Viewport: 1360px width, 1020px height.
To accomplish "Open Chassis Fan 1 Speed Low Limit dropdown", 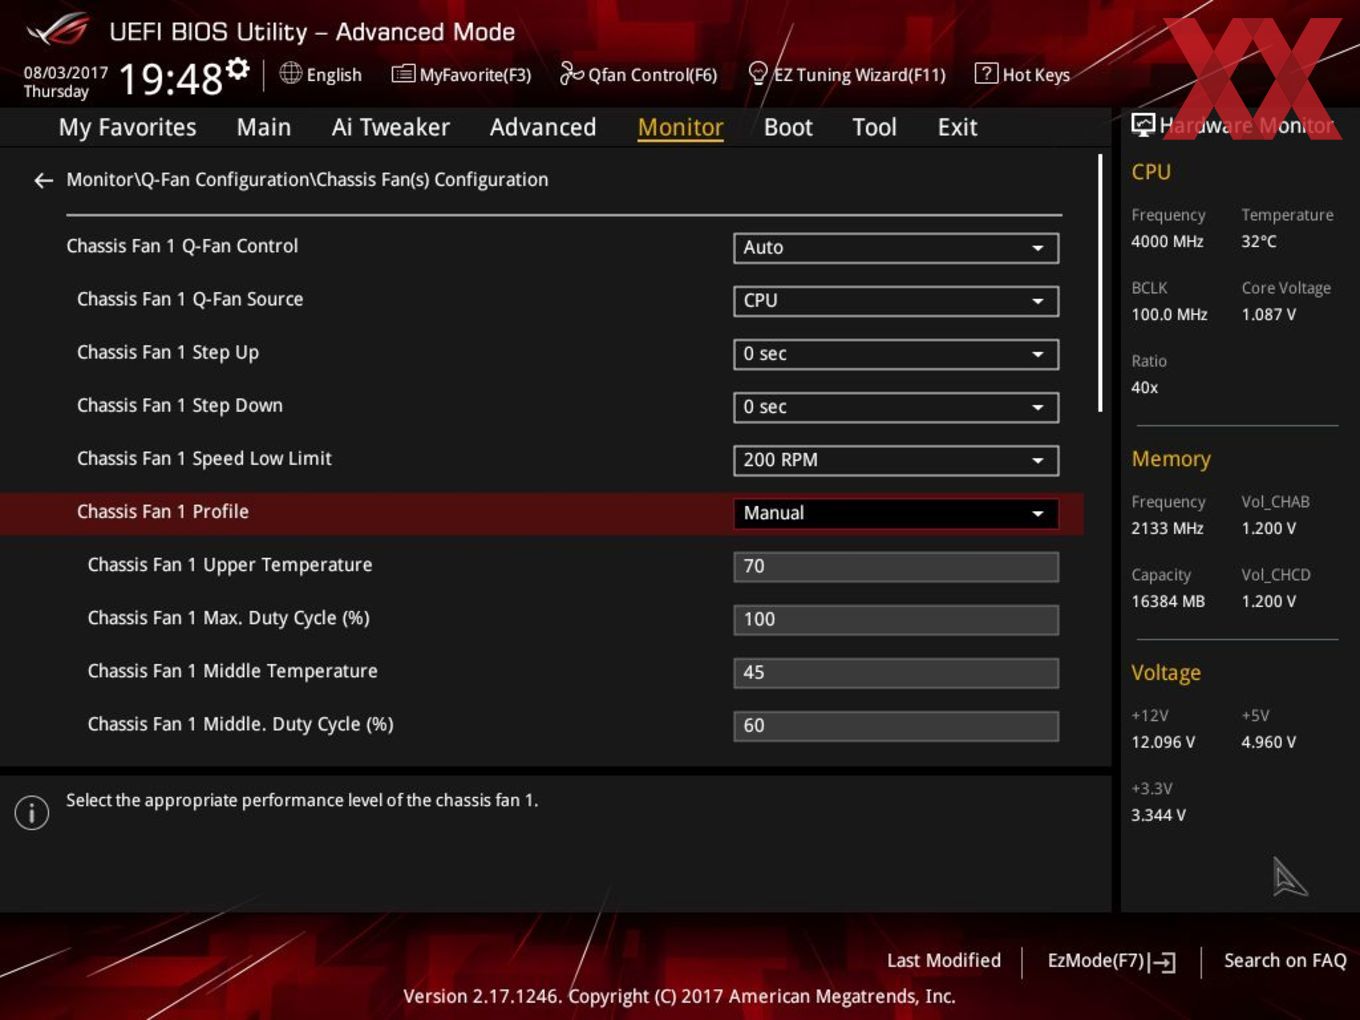I will (x=896, y=460).
